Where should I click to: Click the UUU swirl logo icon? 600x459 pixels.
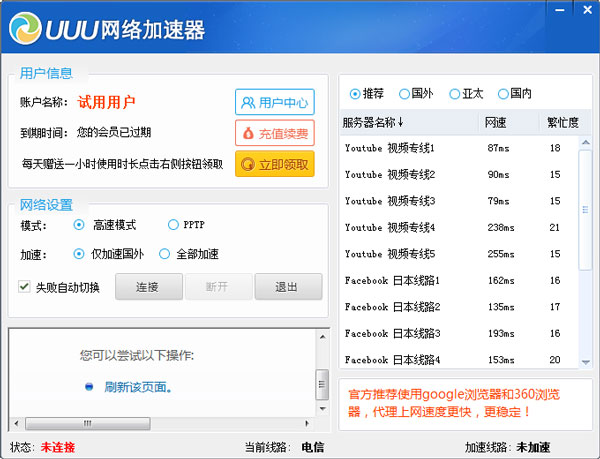click(x=25, y=28)
